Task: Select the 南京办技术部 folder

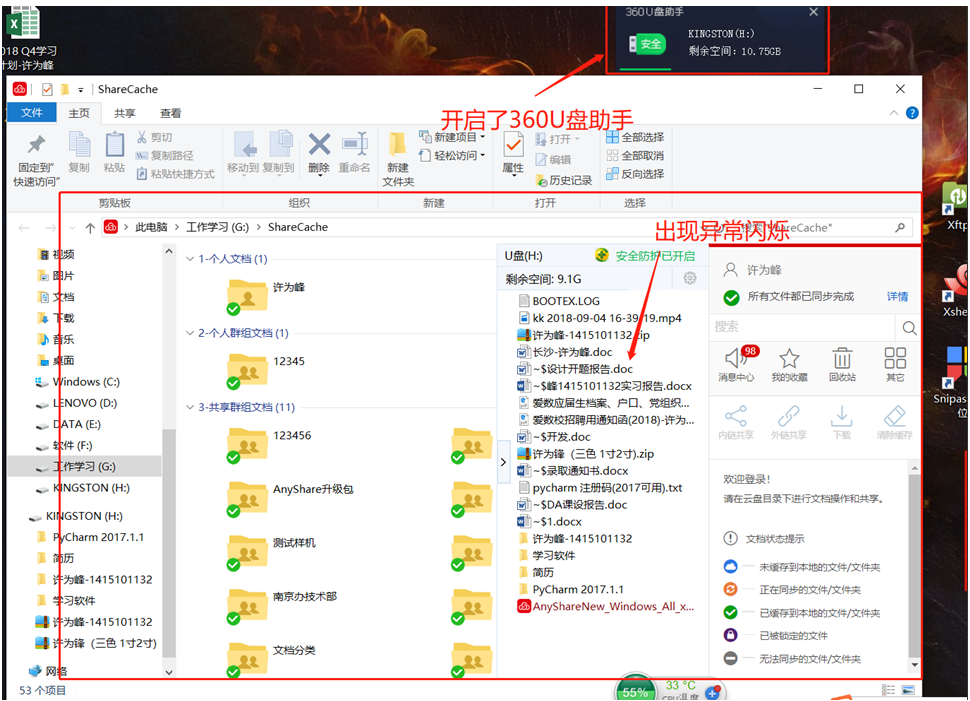Action: 247,606
